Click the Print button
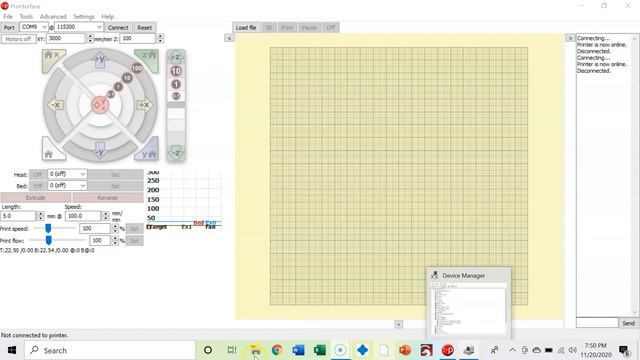Screen dimensions: 640x360 [x=287, y=27]
